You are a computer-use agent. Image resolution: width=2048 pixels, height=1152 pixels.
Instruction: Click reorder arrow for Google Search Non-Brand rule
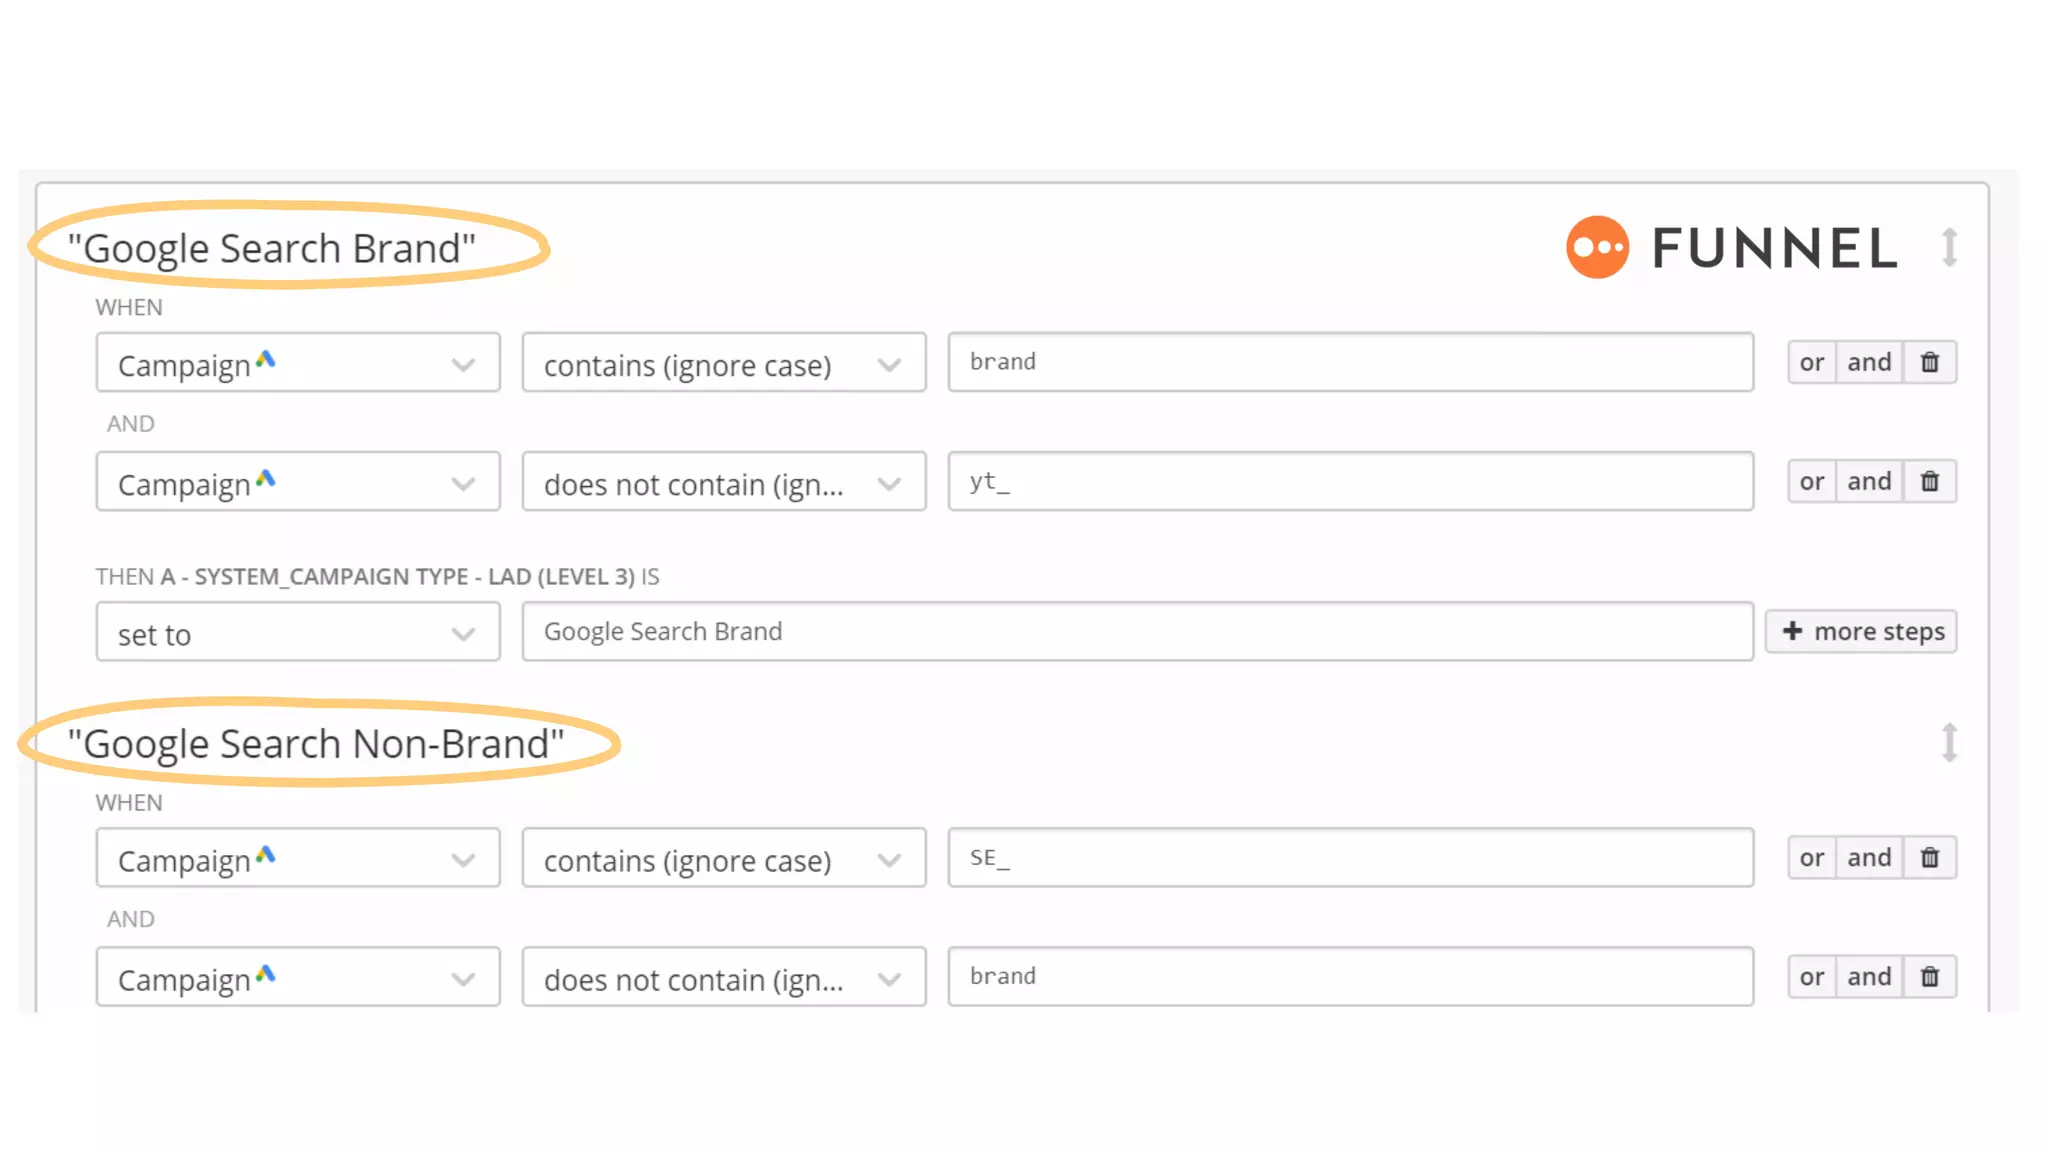tap(1949, 743)
